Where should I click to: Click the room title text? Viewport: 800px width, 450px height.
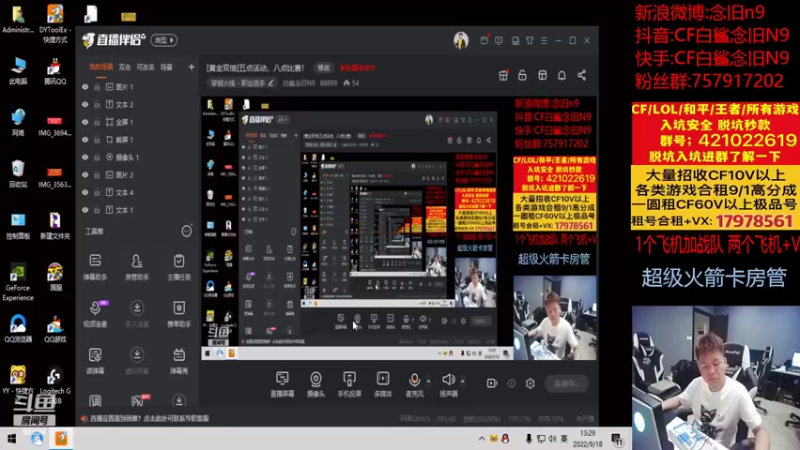(255, 68)
